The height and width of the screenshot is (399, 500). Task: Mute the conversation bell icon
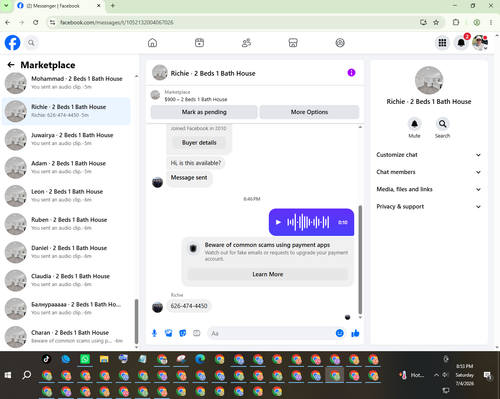point(414,124)
